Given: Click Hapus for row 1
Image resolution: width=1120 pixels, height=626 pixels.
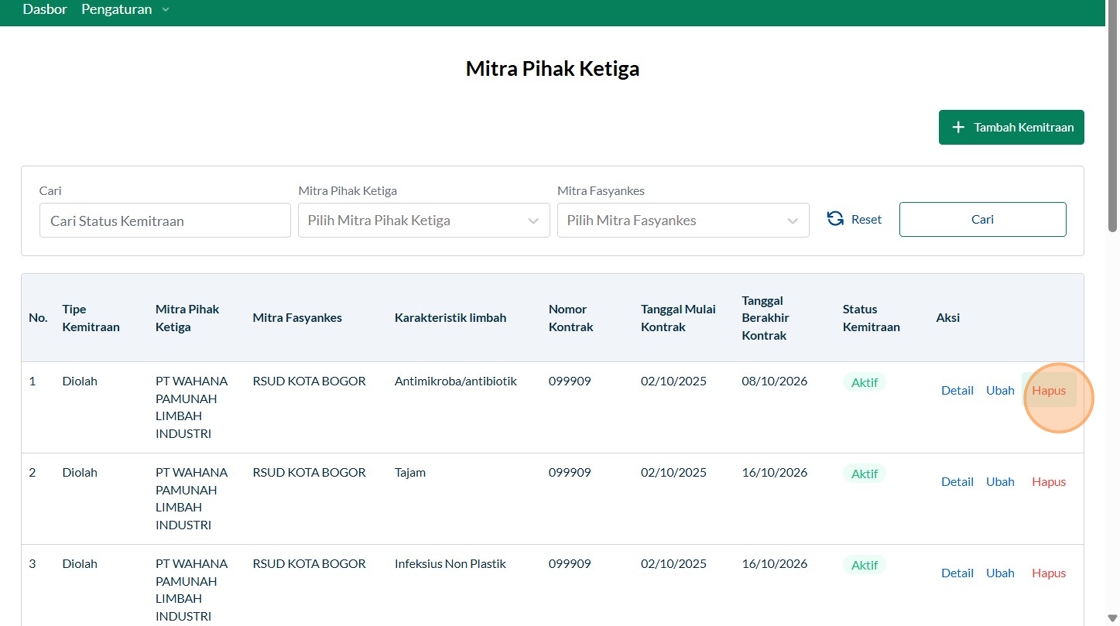Looking at the screenshot, I should (x=1049, y=390).
